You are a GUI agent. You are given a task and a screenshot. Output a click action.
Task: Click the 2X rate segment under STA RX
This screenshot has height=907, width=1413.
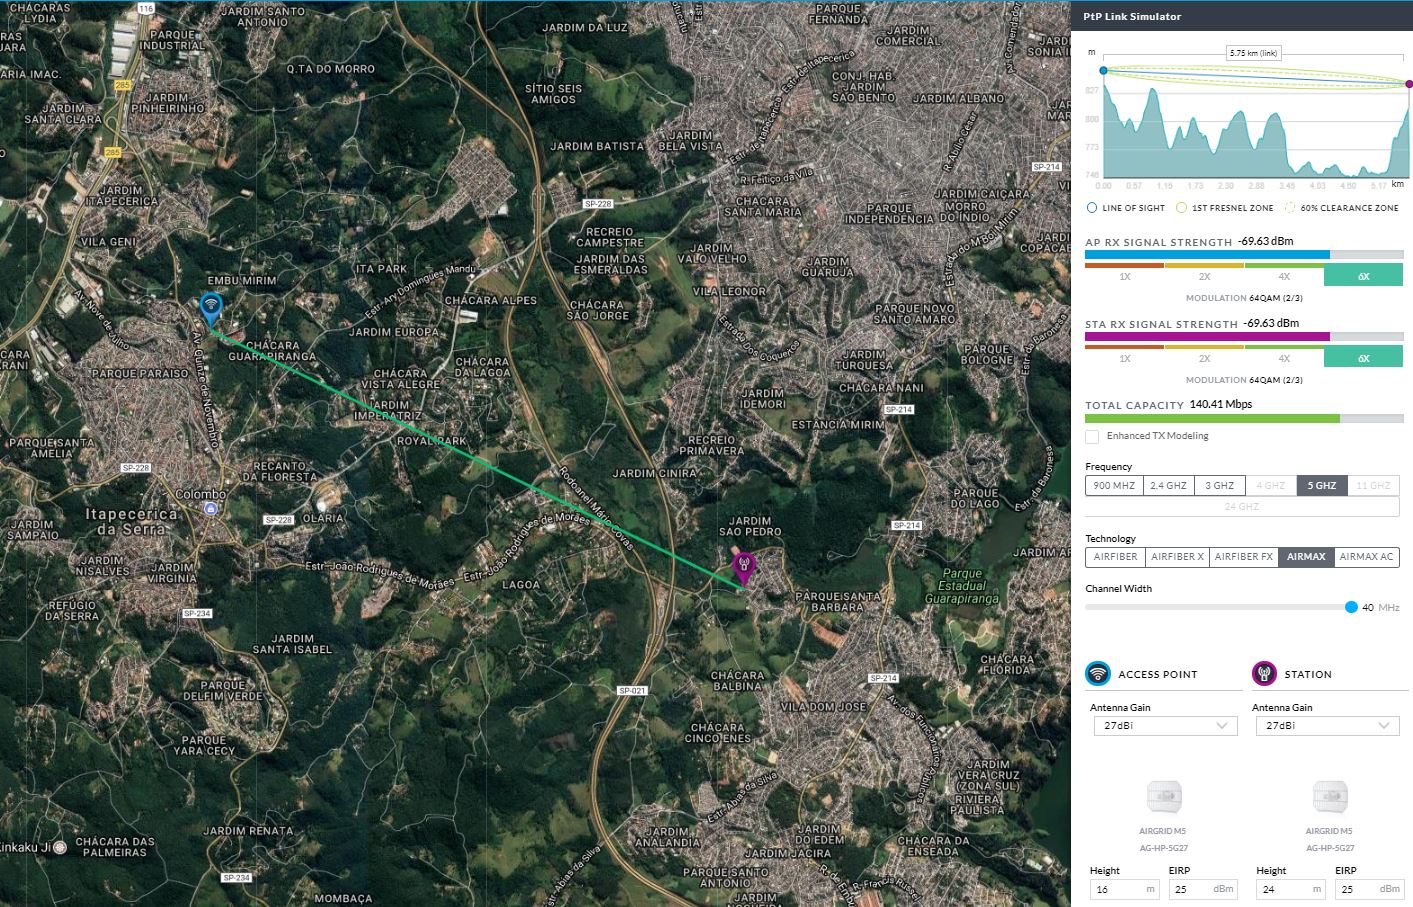[x=1204, y=358]
